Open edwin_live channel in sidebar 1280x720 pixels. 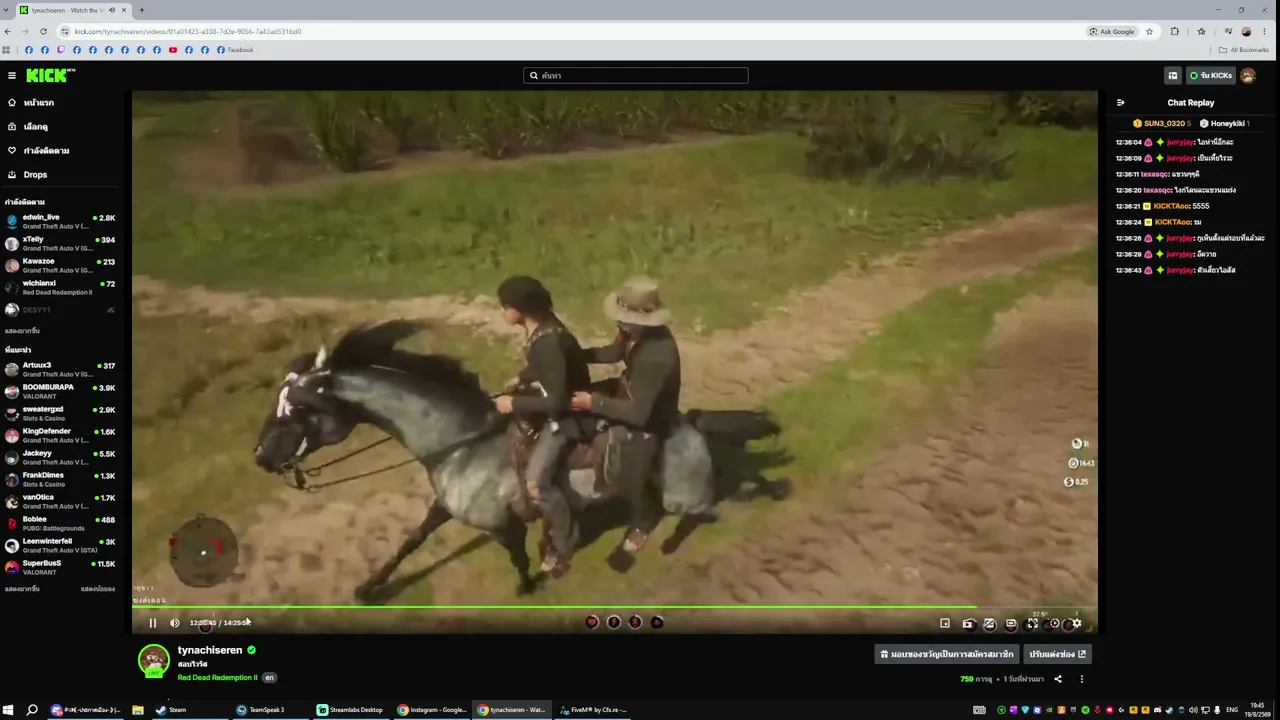pyautogui.click(x=60, y=221)
